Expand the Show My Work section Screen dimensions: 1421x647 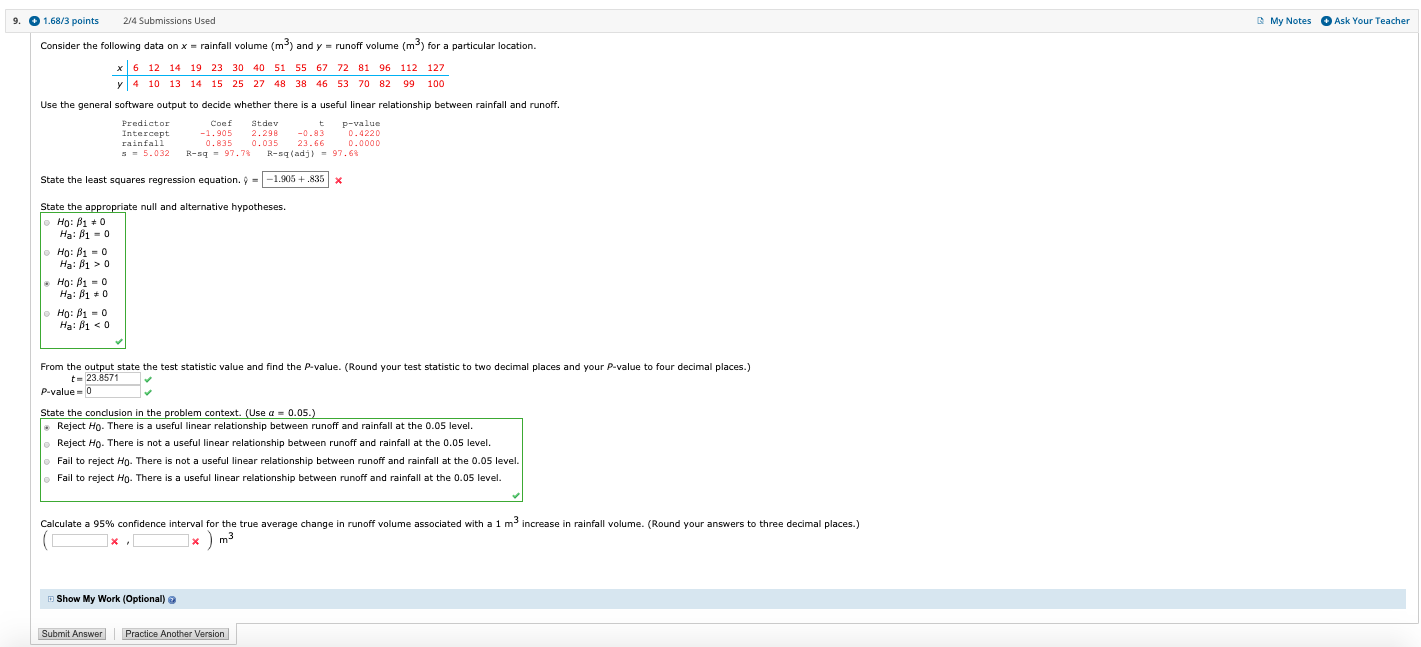click(x=50, y=597)
